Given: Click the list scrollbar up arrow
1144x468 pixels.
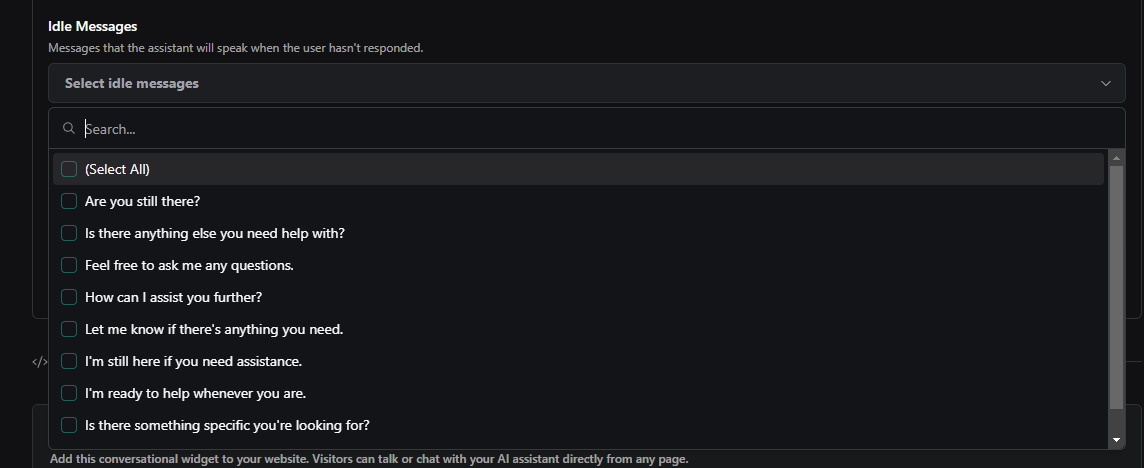Looking at the screenshot, I should tap(1116, 158).
